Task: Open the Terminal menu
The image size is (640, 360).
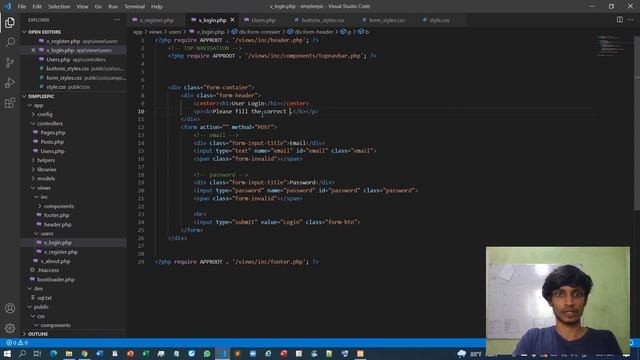Action: coord(135,7)
